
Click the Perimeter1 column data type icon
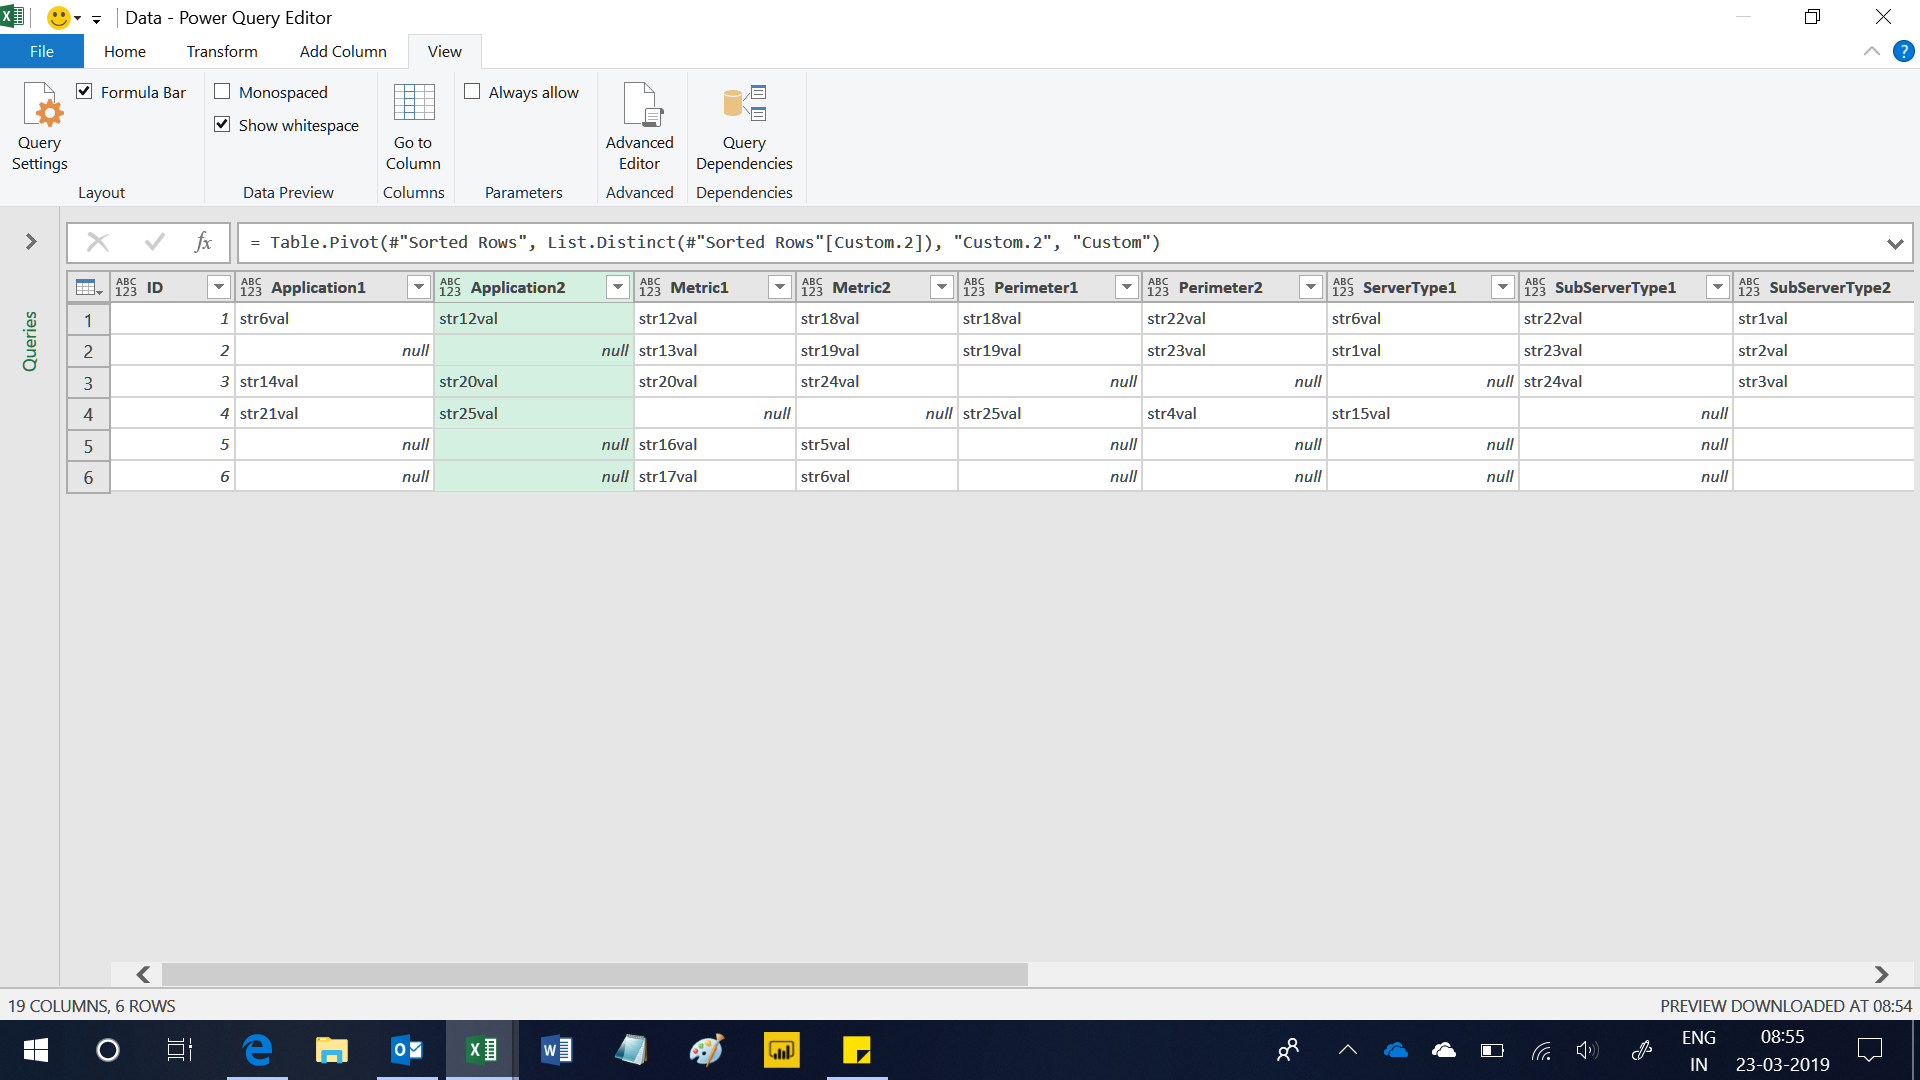click(974, 288)
